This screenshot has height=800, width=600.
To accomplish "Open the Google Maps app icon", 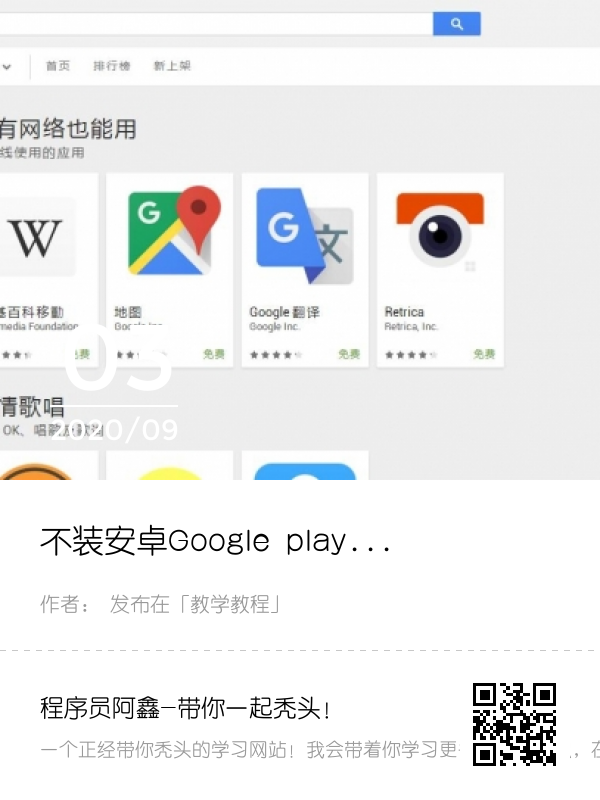I will pos(174,231).
